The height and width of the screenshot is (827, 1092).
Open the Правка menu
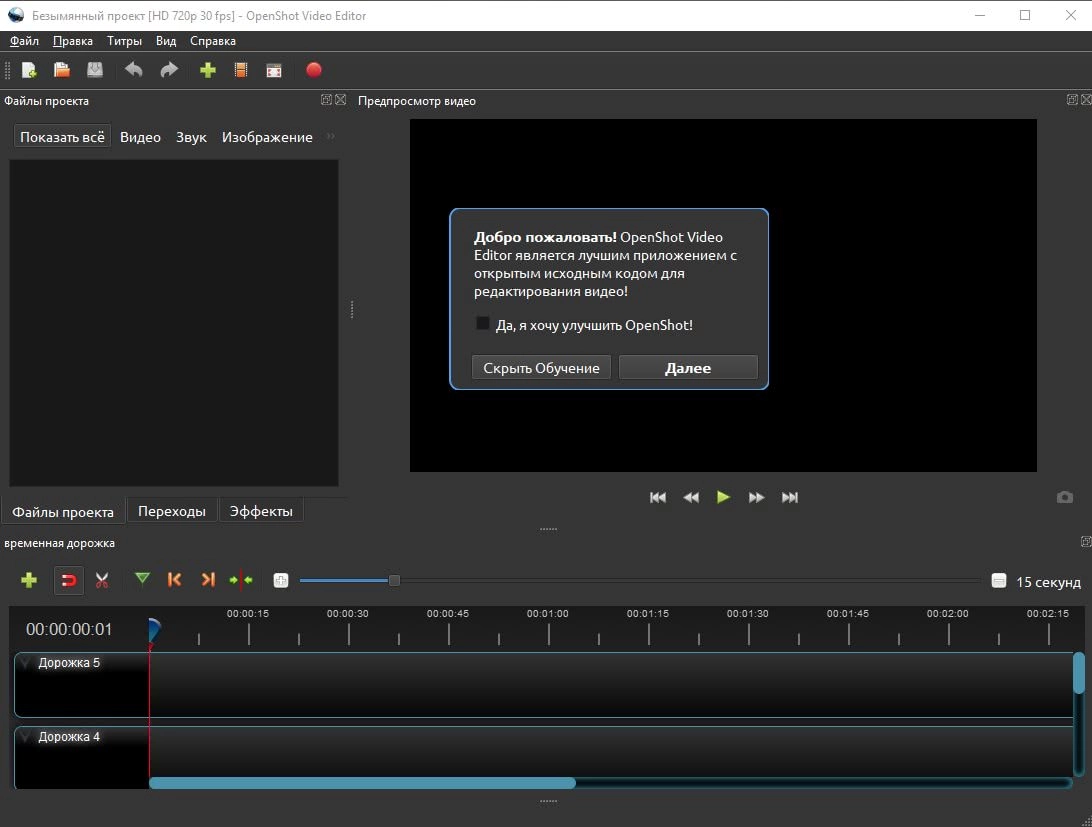point(73,41)
